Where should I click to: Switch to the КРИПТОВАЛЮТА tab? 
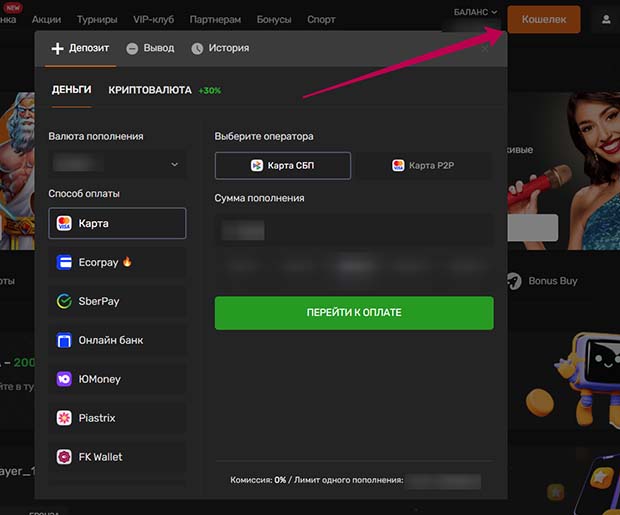[x=150, y=90]
